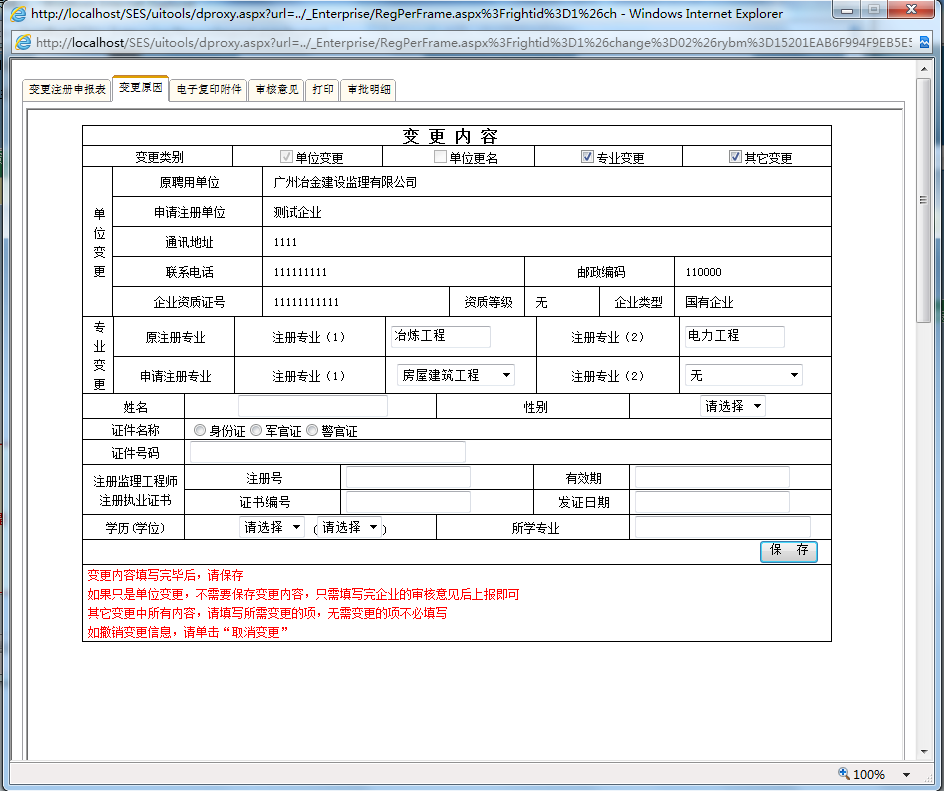This screenshot has width=944, height=791.
Task: Uncheck the 专业变更 checkbox
Action: pos(588,156)
